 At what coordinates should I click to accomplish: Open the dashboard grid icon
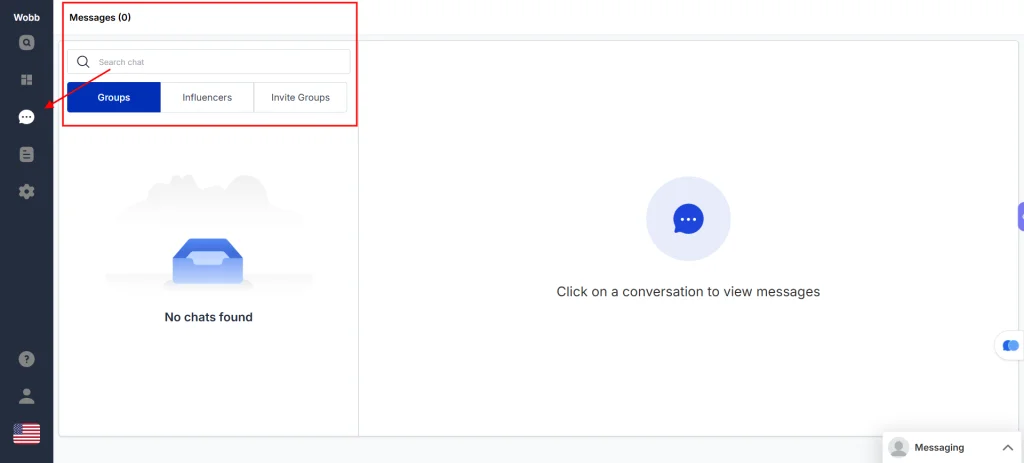pos(26,80)
